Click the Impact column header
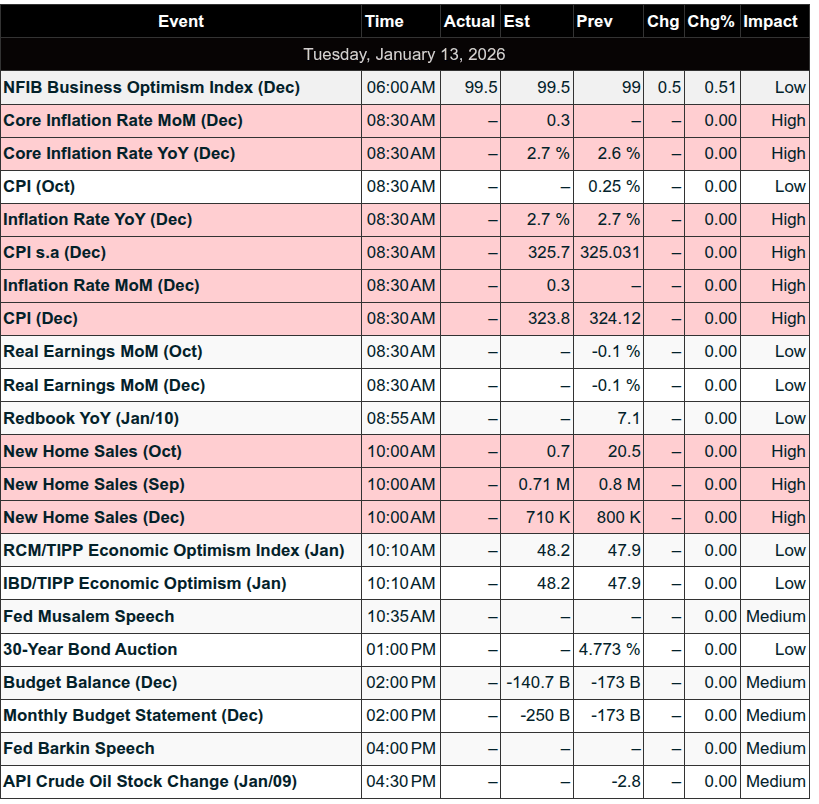 [770, 21]
